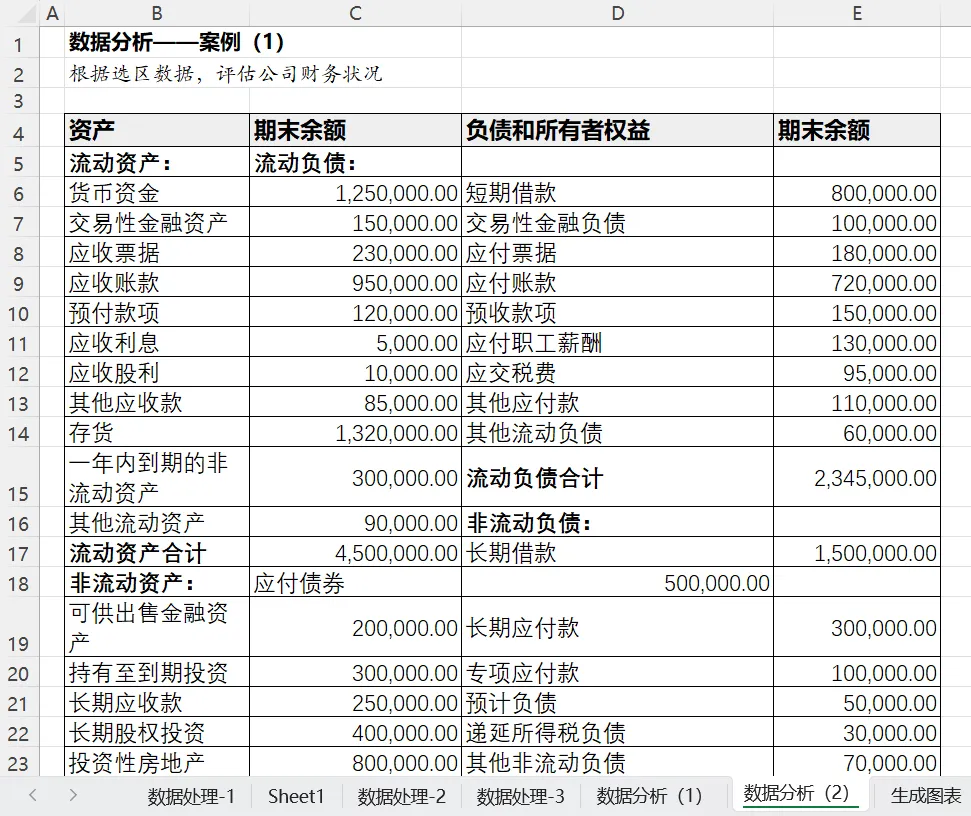Click the 期末余额 header in column E

(857, 130)
